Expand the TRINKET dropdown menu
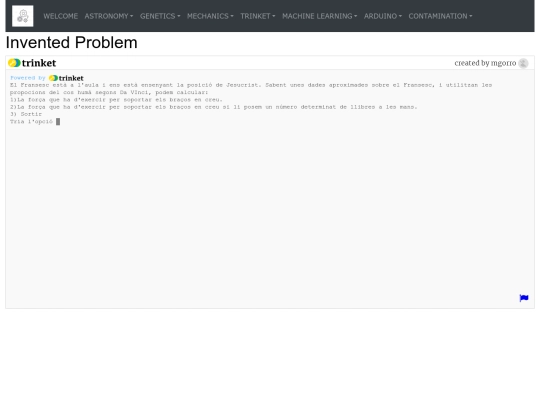 point(258,16)
